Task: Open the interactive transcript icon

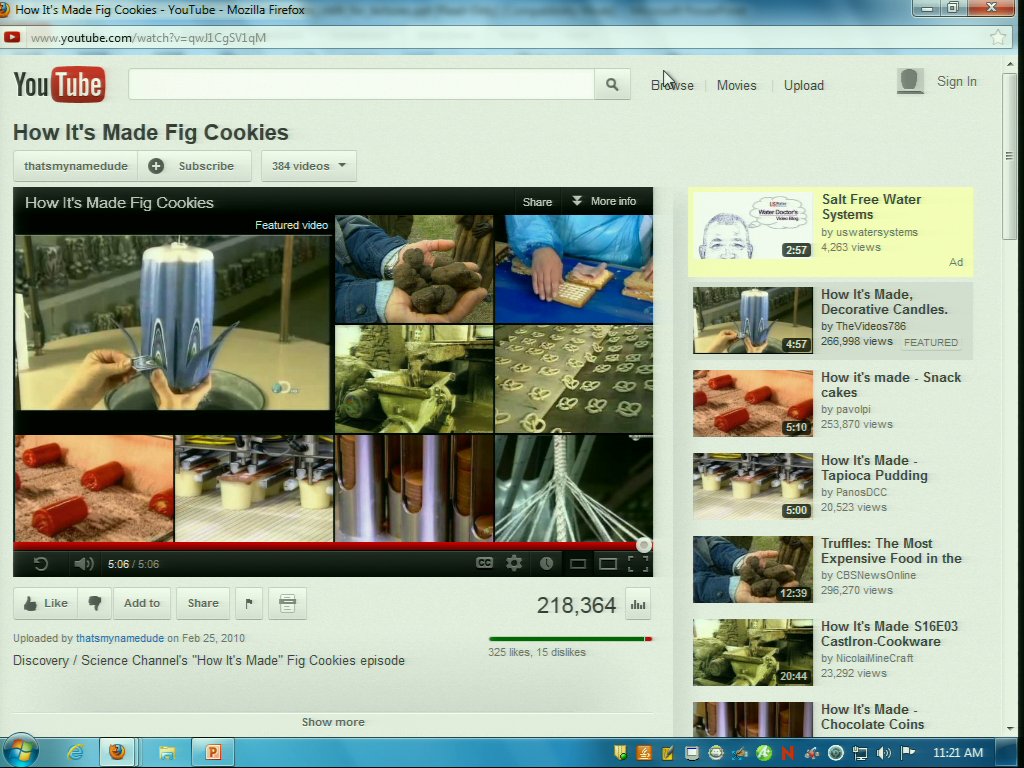Action: coord(287,603)
